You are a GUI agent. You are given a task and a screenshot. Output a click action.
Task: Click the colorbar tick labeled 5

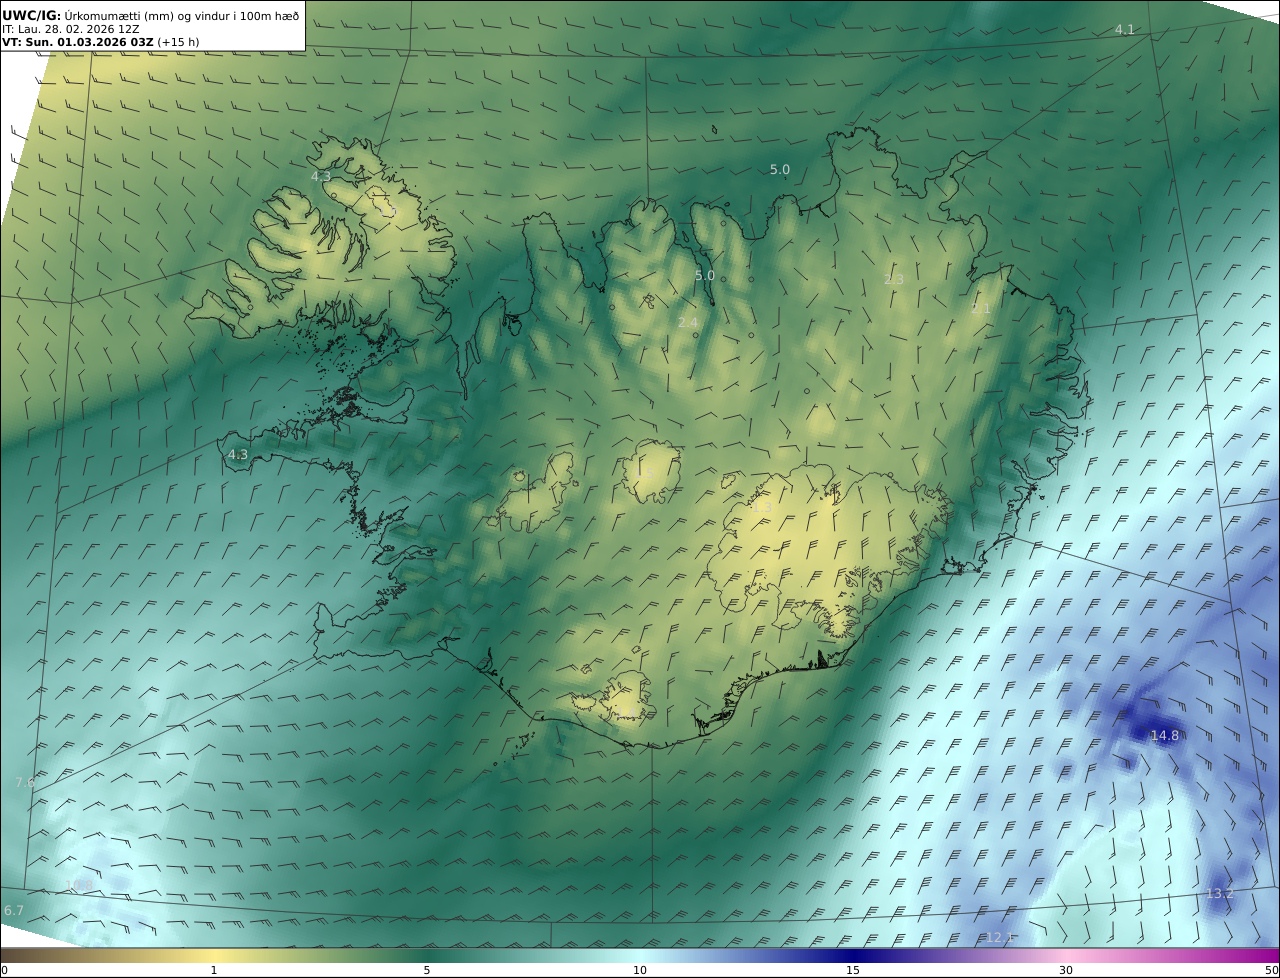427,970
